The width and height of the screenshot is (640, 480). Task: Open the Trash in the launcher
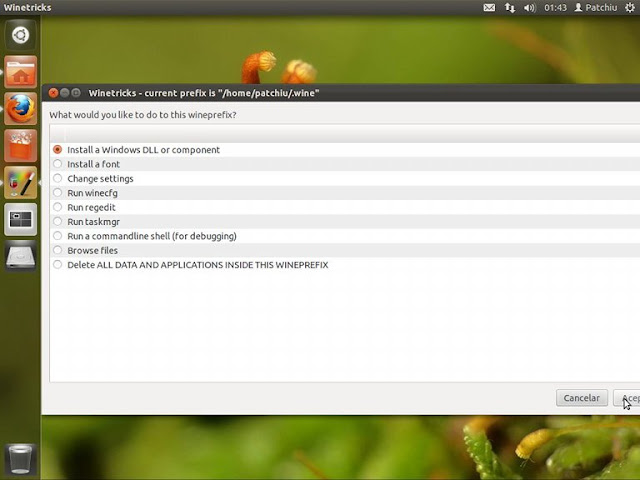click(20, 459)
